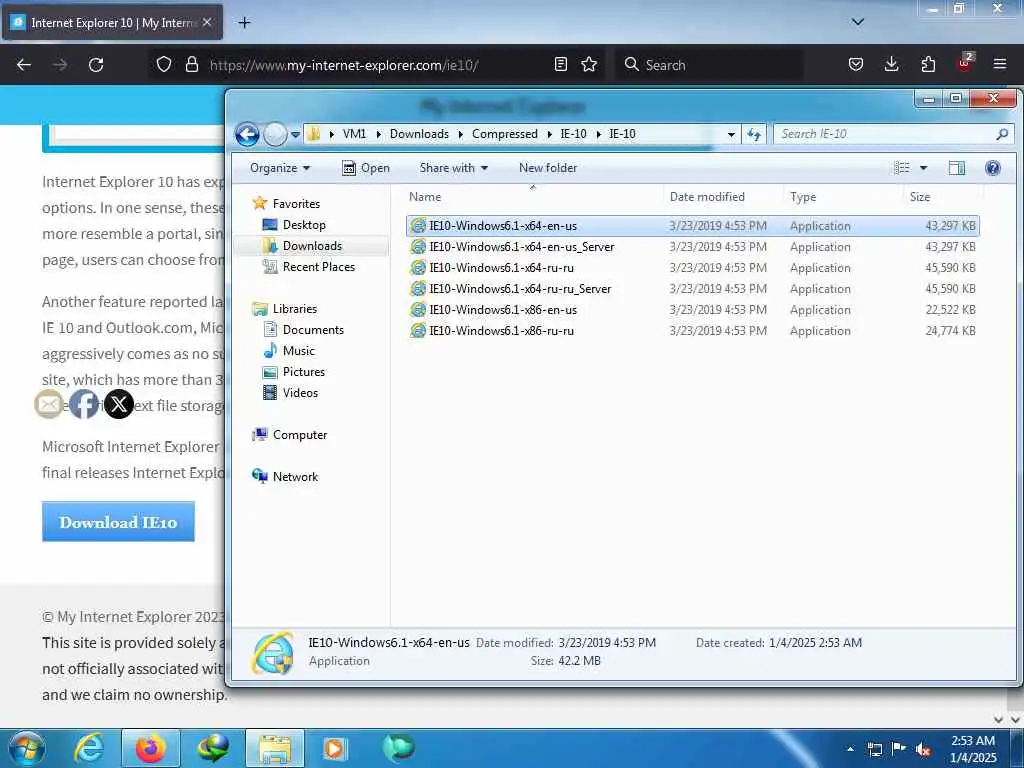Open Firefox hamburger menu
The width and height of the screenshot is (1024, 768).
(999, 64)
